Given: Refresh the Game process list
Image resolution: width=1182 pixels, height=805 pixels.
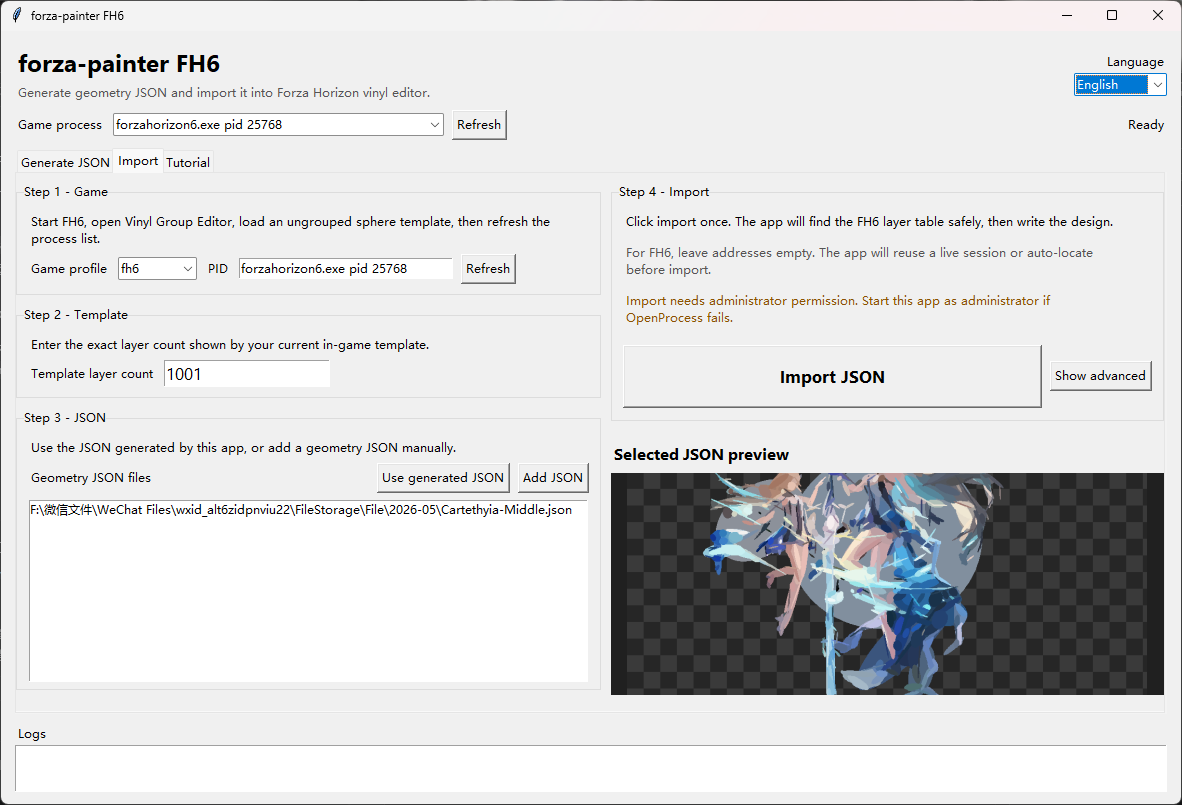Looking at the screenshot, I should [479, 124].
